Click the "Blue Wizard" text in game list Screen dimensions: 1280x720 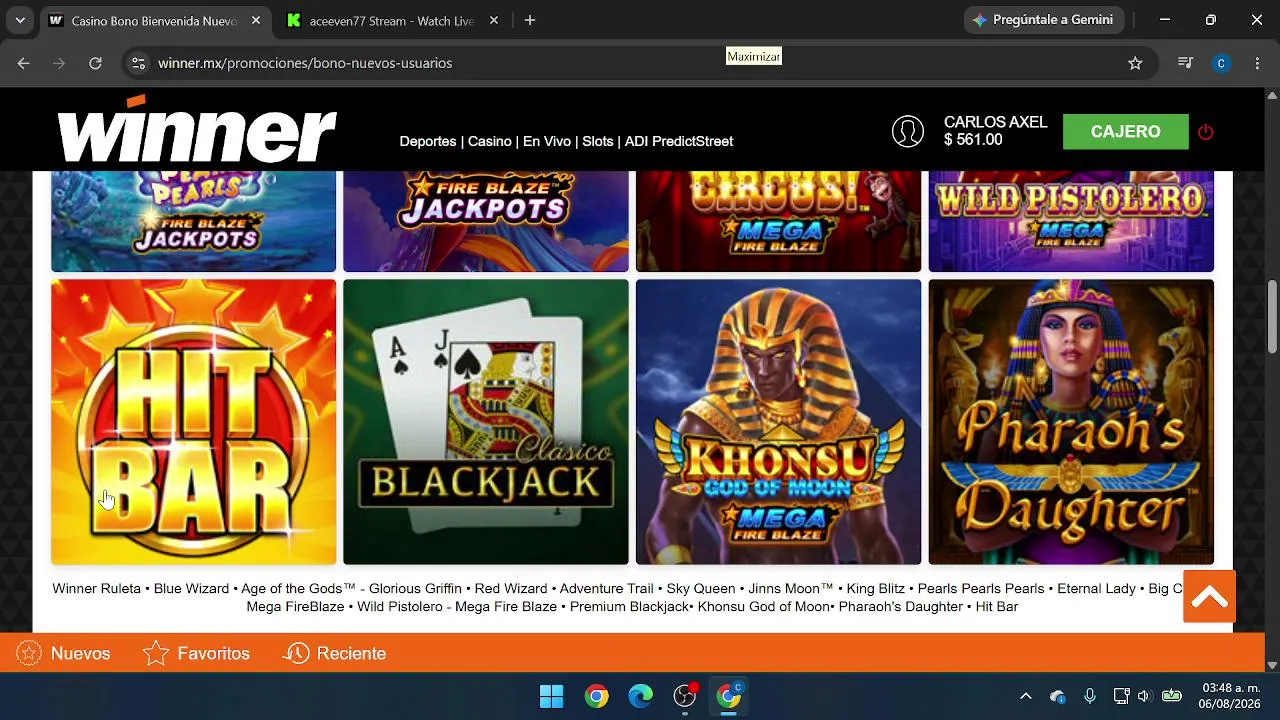click(191, 589)
